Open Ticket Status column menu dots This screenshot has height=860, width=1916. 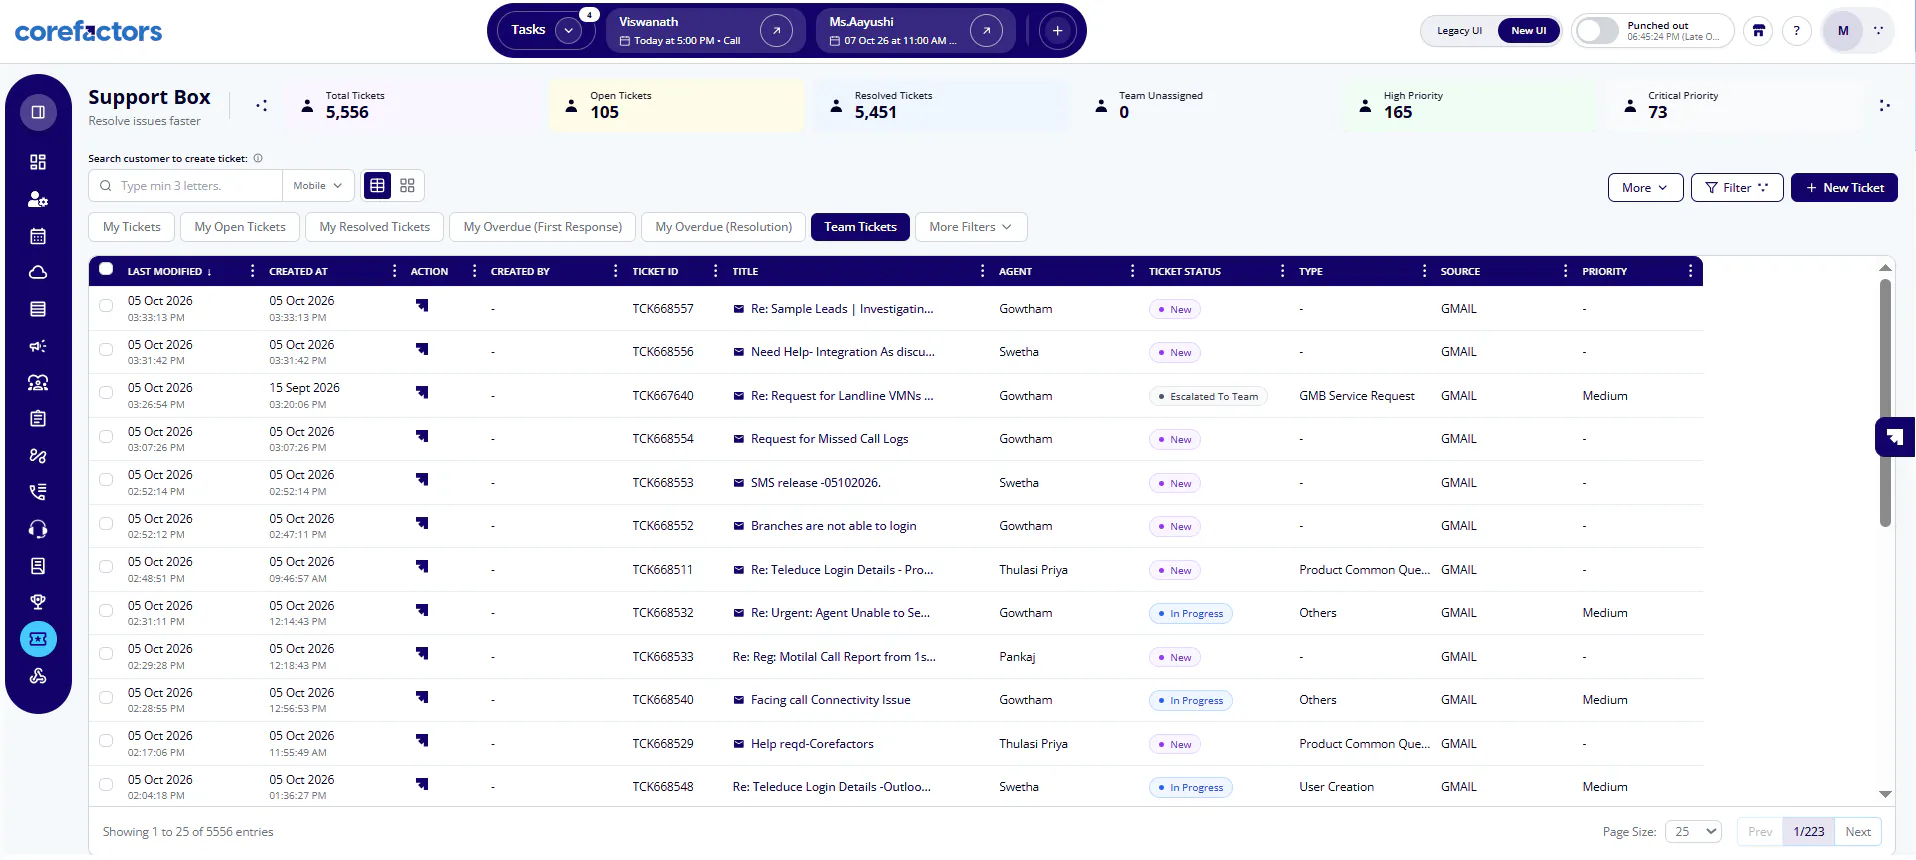[x=1282, y=271]
